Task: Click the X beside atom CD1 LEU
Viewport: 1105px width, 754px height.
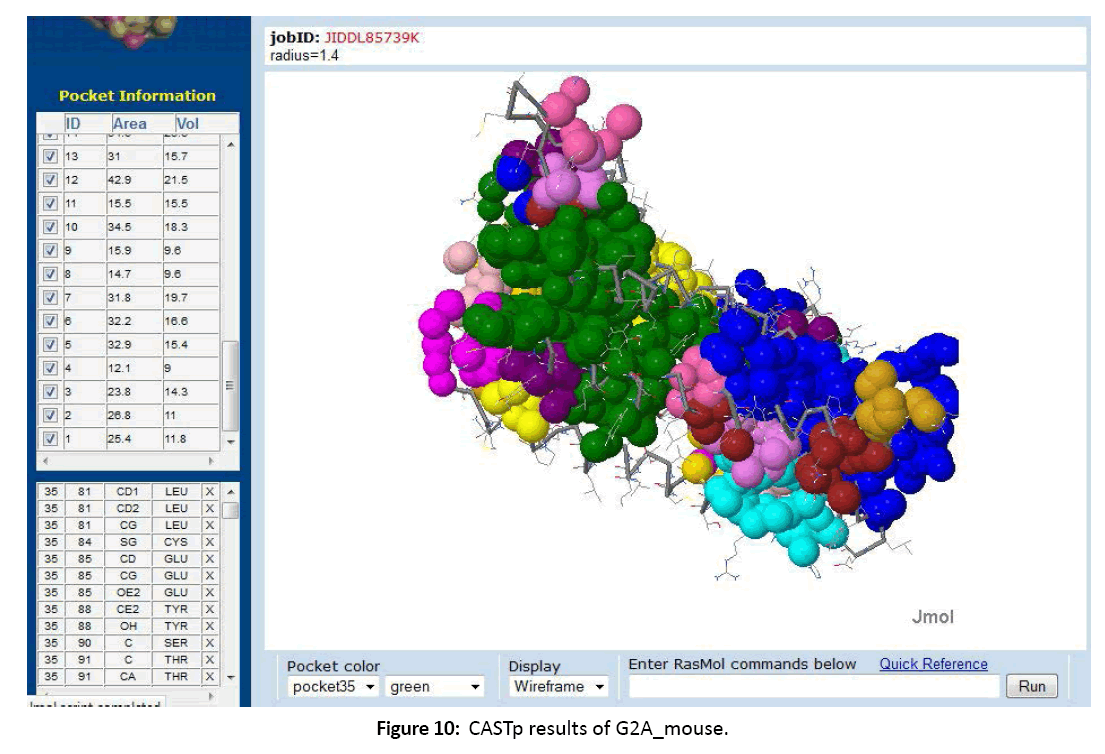Action: pos(209,491)
